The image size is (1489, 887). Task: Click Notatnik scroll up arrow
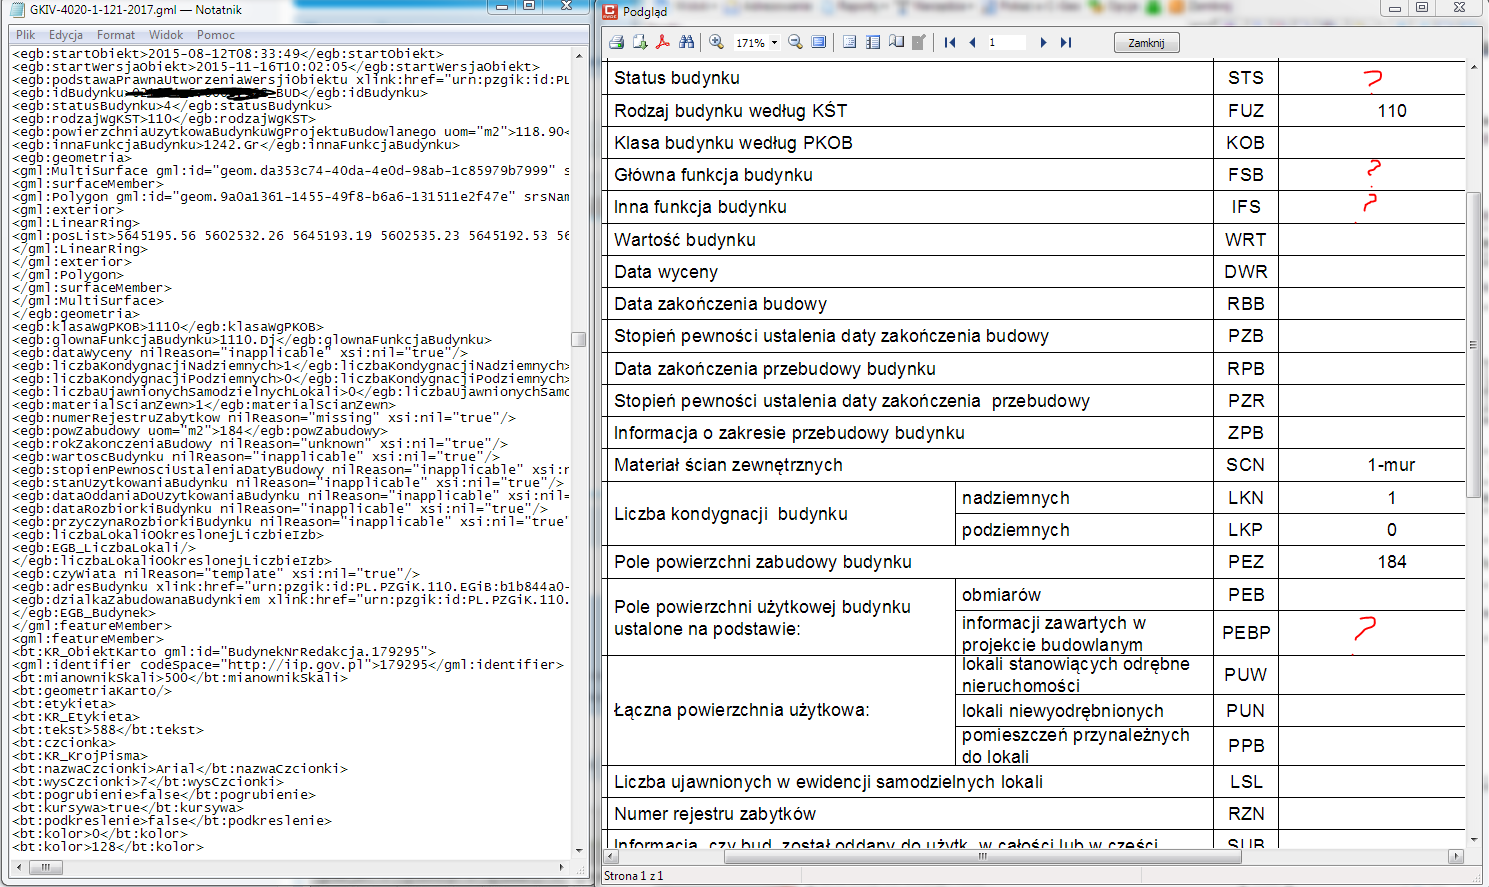coord(578,54)
